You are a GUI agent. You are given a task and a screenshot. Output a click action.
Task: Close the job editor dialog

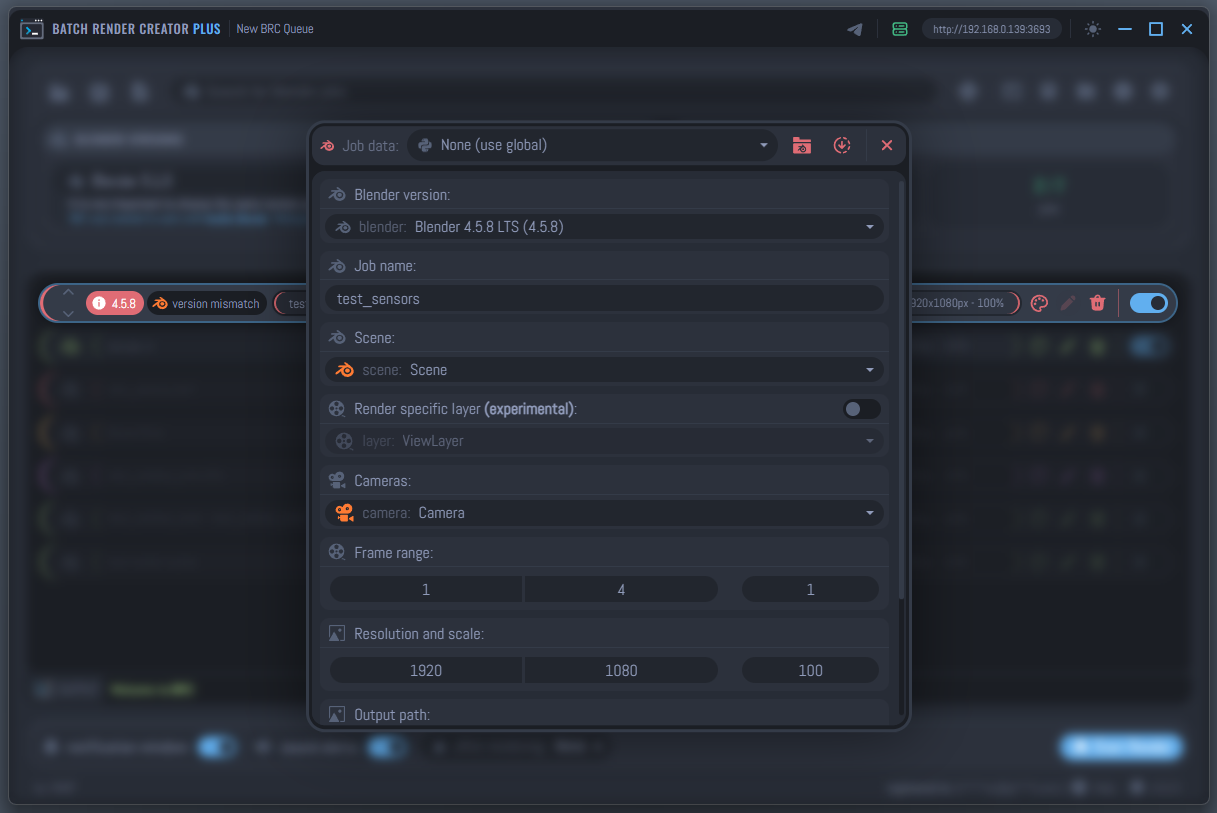click(x=886, y=145)
